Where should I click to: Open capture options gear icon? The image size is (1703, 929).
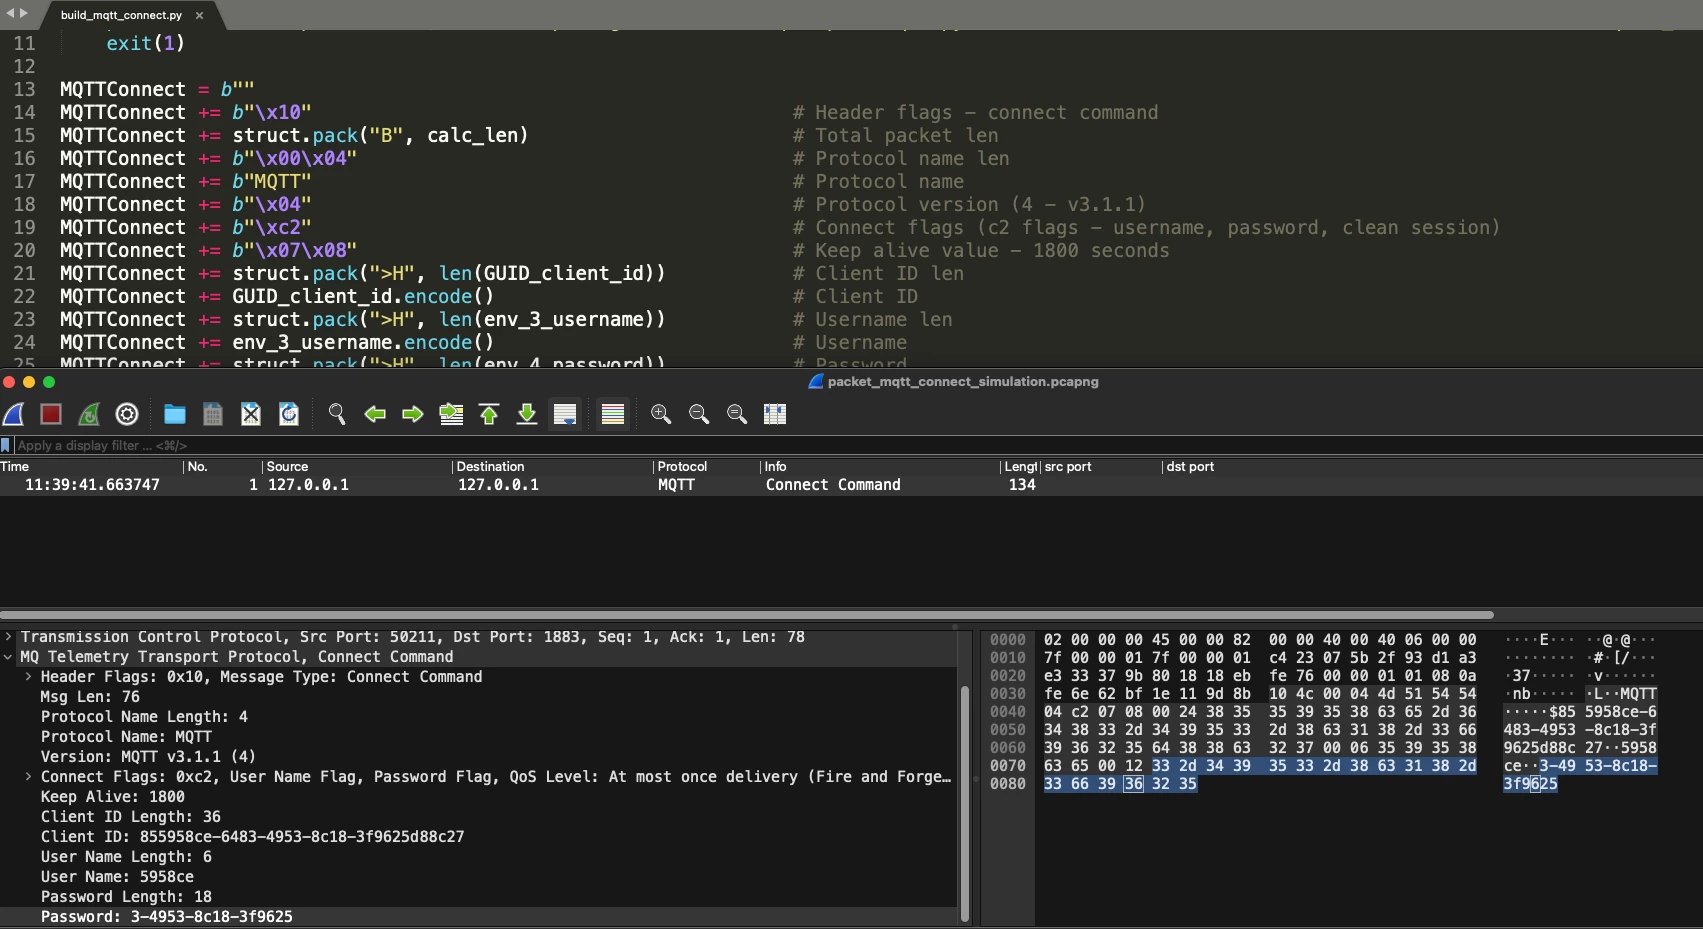[127, 414]
